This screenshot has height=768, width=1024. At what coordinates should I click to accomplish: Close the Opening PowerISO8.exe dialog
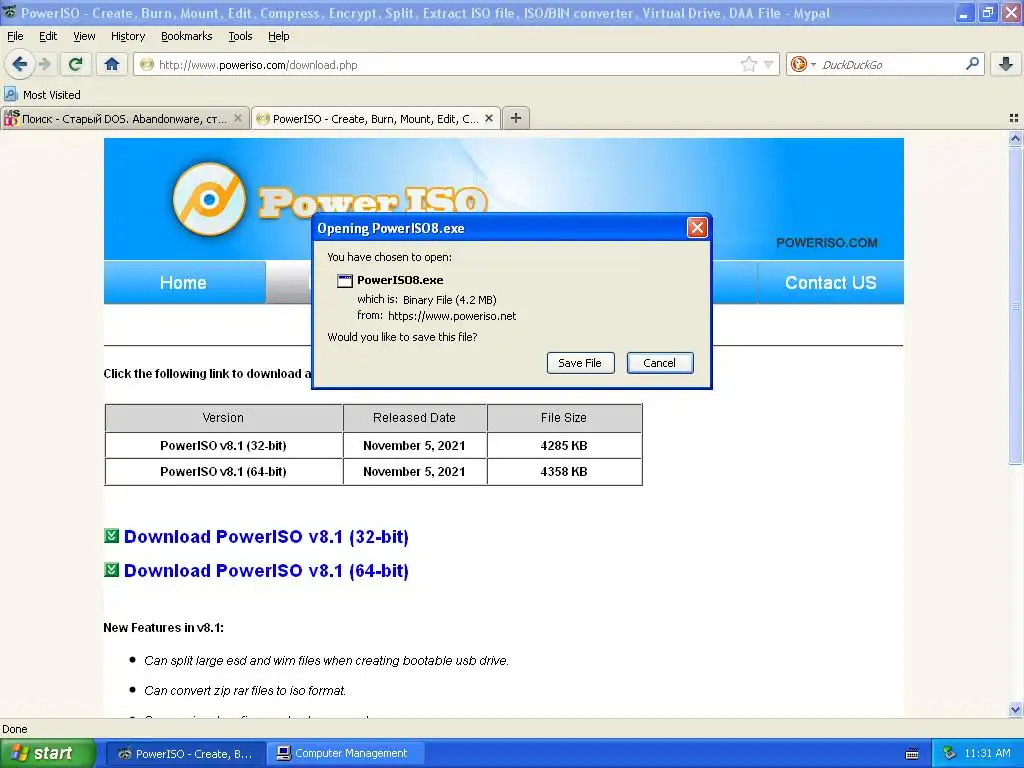pyautogui.click(x=697, y=228)
